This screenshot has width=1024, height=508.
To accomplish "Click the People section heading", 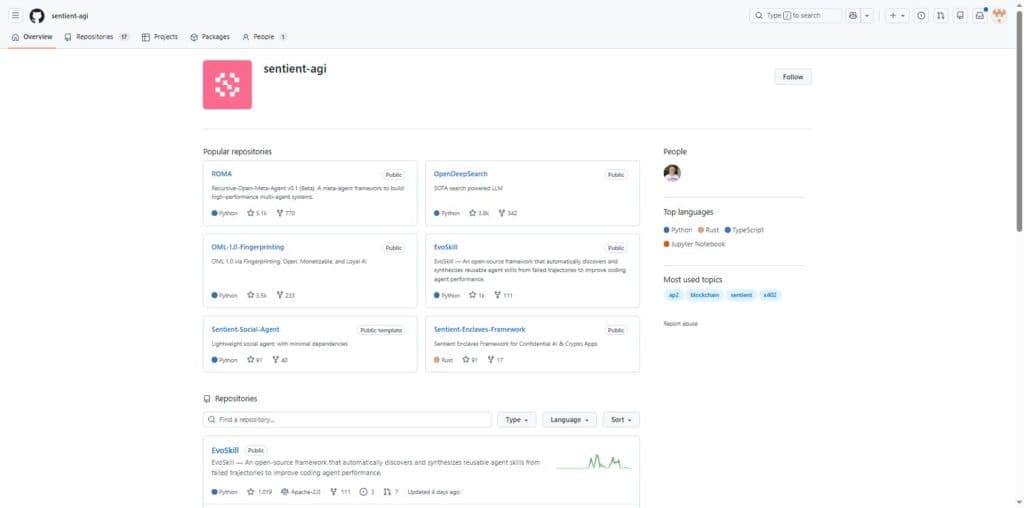I will (x=675, y=151).
